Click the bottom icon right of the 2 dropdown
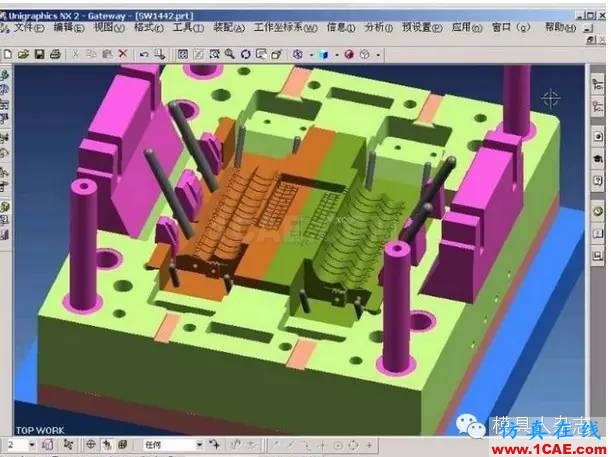Screen dimensions: 611x457 pyautogui.click(x=48, y=444)
